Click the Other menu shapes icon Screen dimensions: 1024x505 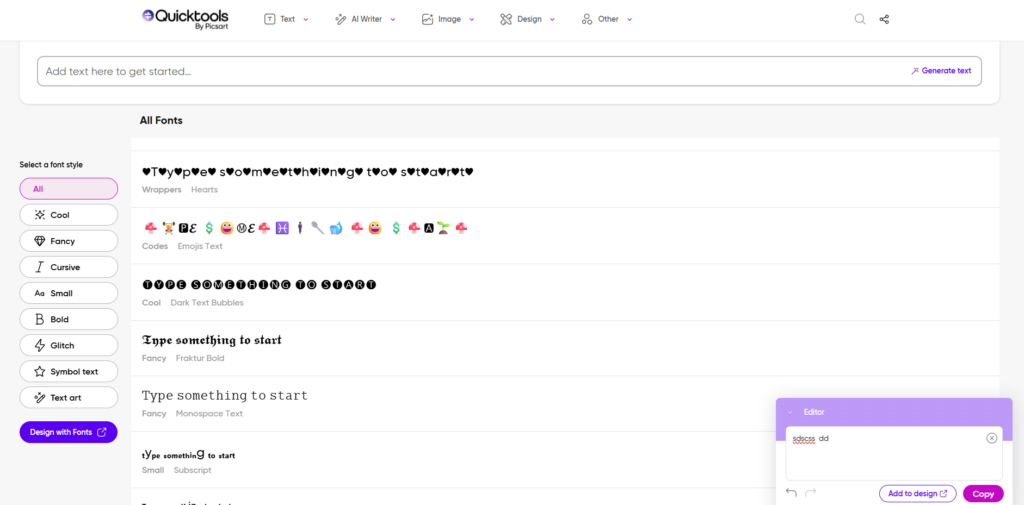click(586, 19)
